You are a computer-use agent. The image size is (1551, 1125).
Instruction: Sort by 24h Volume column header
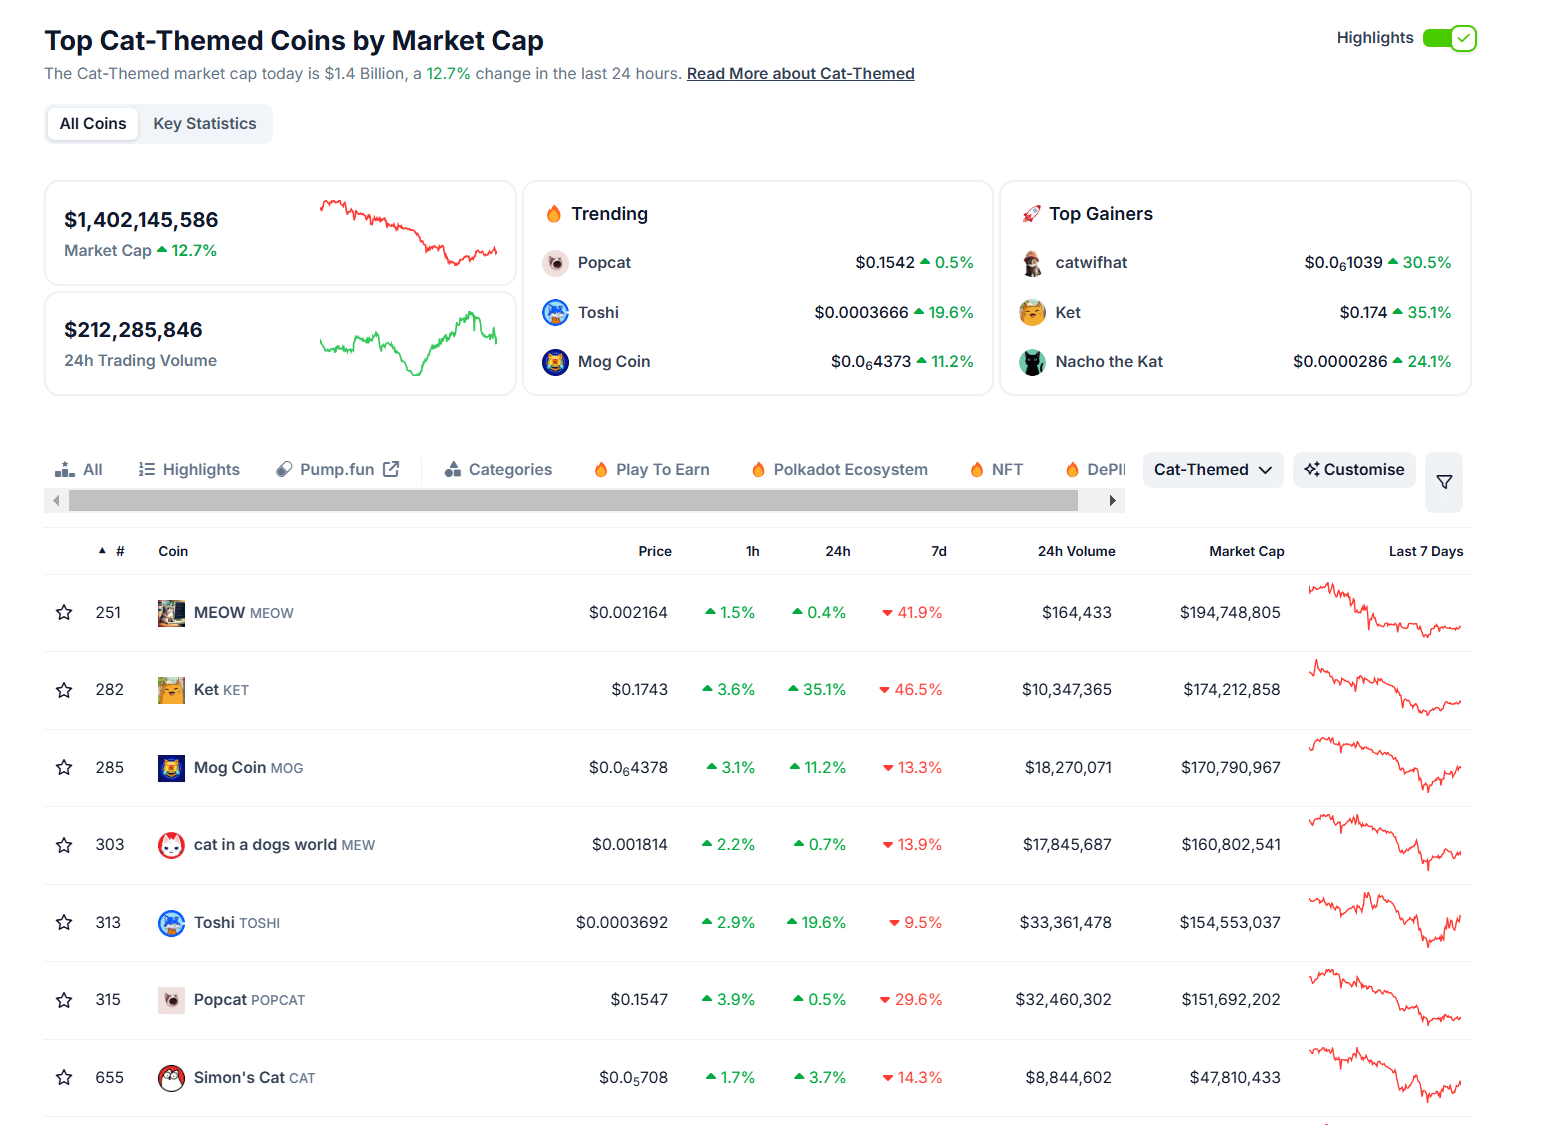(x=1077, y=551)
